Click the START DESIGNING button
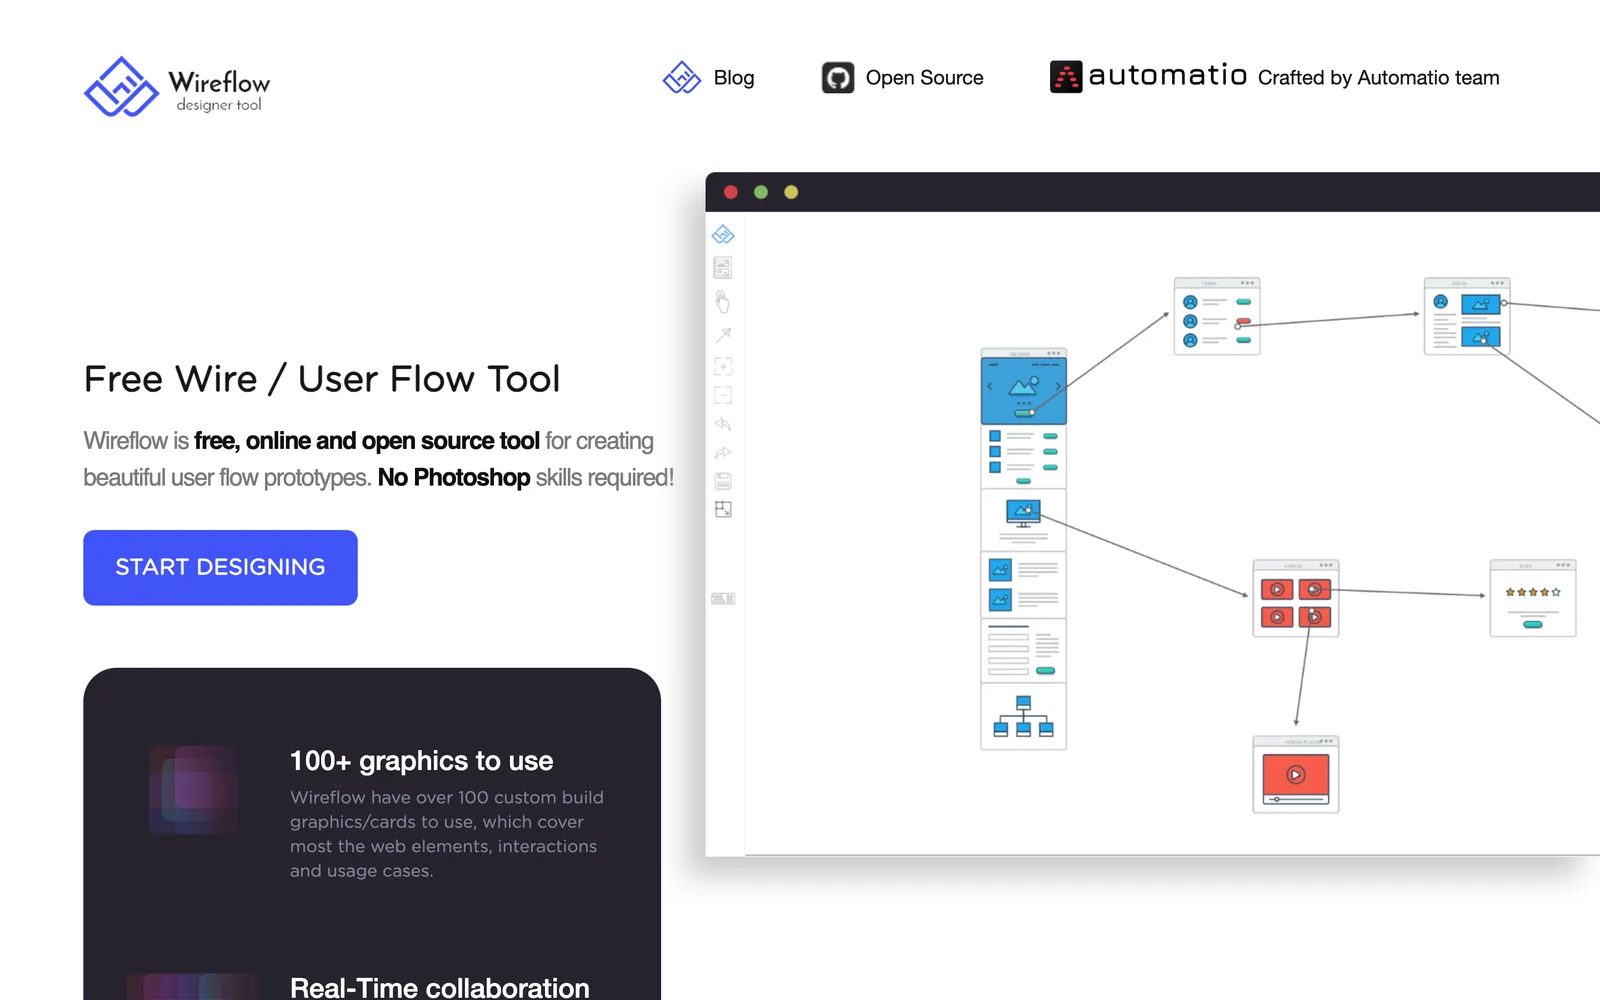The image size is (1600, 1000). (x=220, y=567)
